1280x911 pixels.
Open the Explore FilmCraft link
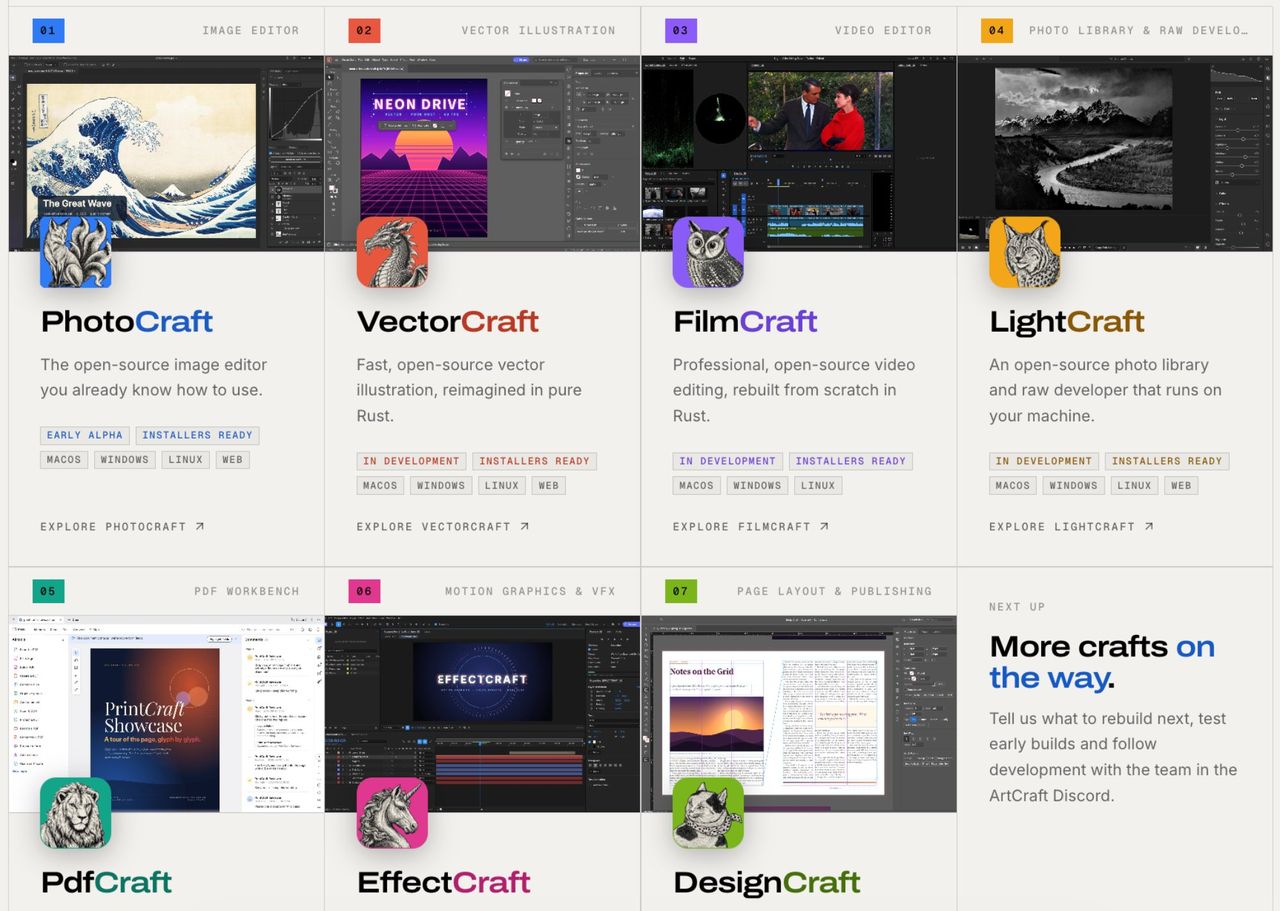pyautogui.click(x=751, y=526)
